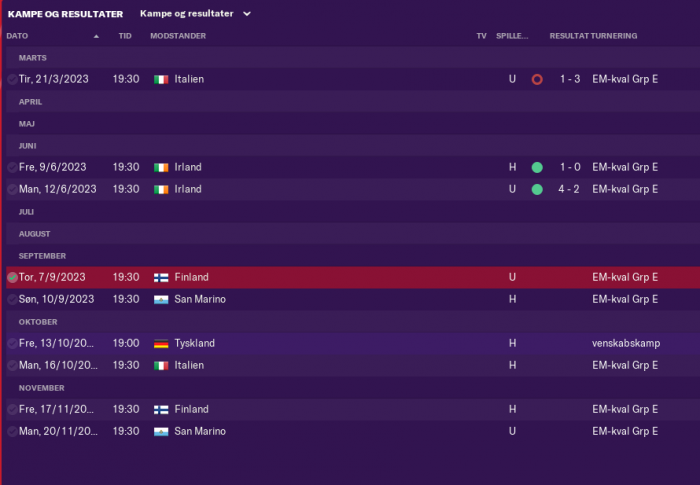Image resolution: width=700 pixels, height=485 pixels.
Task: Open the Kampe og resultater dropdown
Action: pos(196,14)
